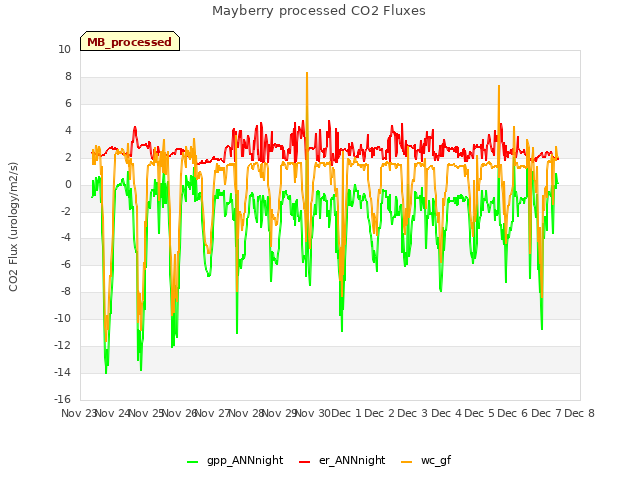Click the y-axis value -12

click(x=62, y=345)
